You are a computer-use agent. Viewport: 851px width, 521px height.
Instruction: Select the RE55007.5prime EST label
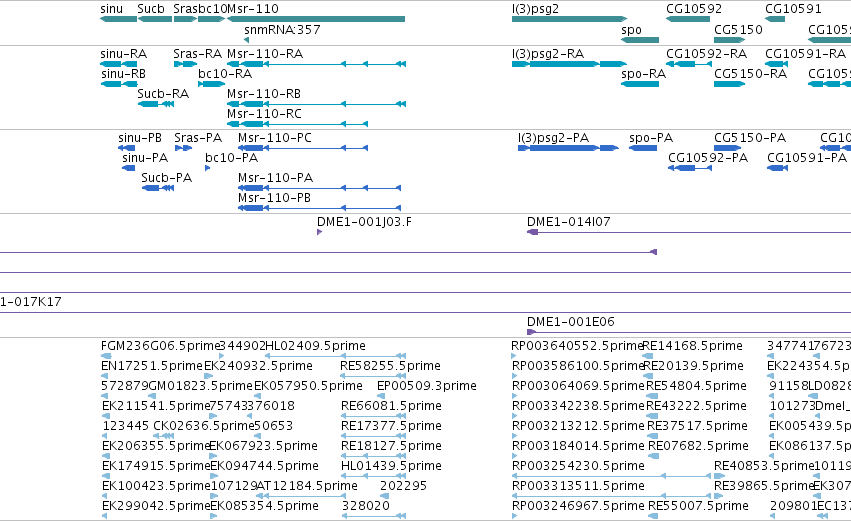pos(698,506)
